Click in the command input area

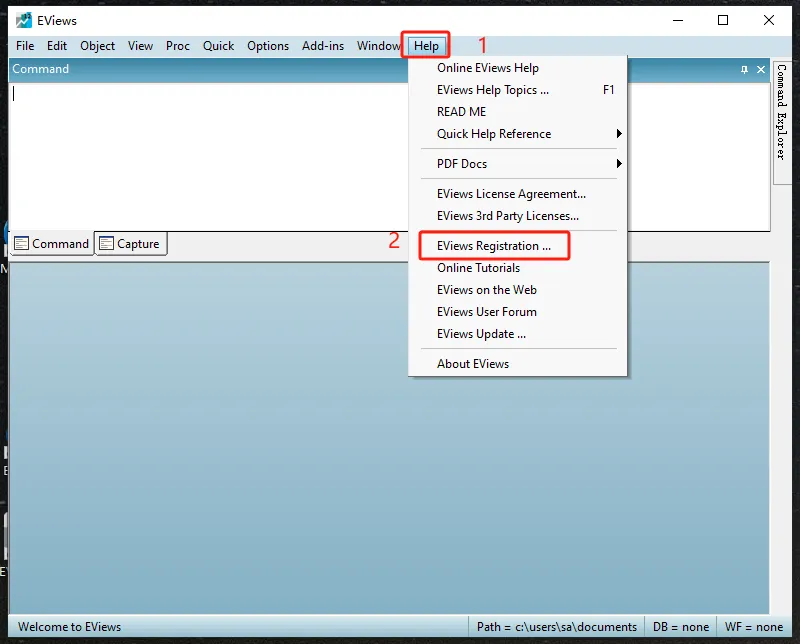[x=209, y=157]
